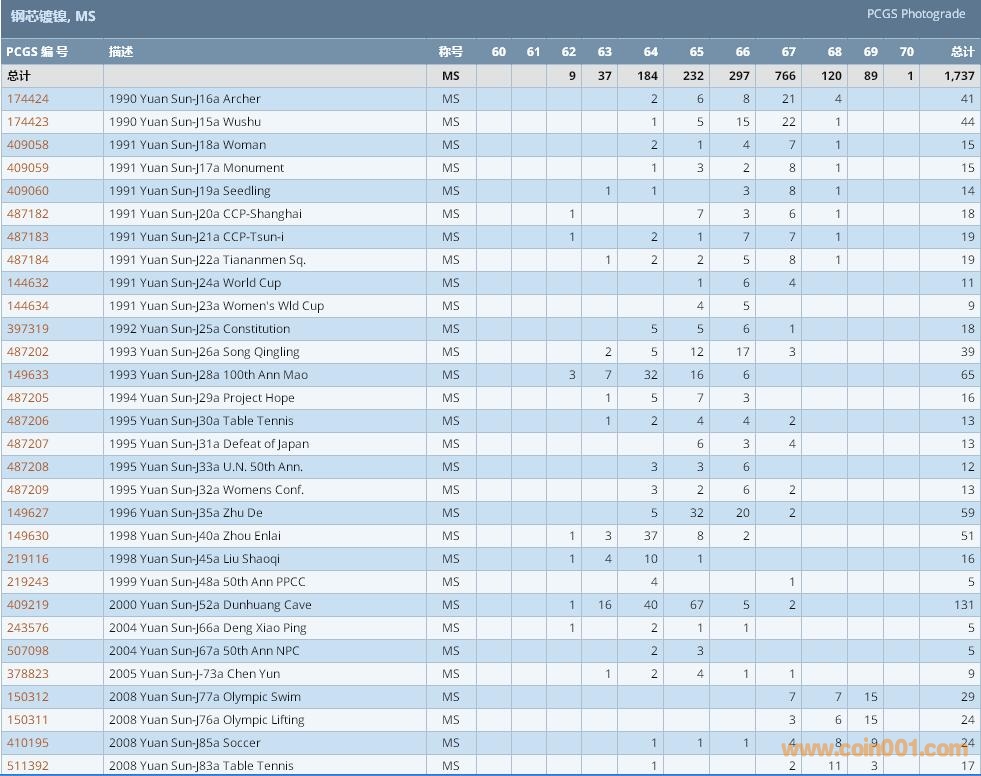This screenshot has height=776, width=981.
Task: Select PCGS number 243576 Deng Xiao Ping
Action: [28, 628]
